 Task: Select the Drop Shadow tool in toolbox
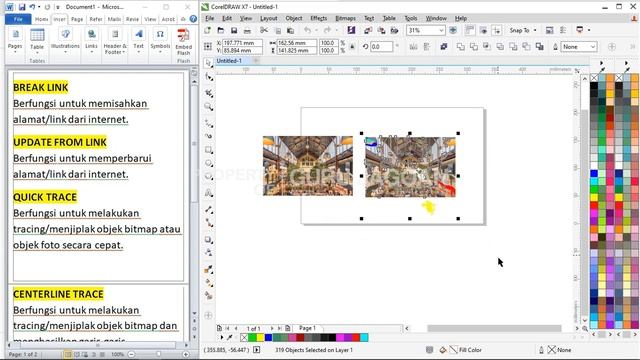click(x=209, y=240)
